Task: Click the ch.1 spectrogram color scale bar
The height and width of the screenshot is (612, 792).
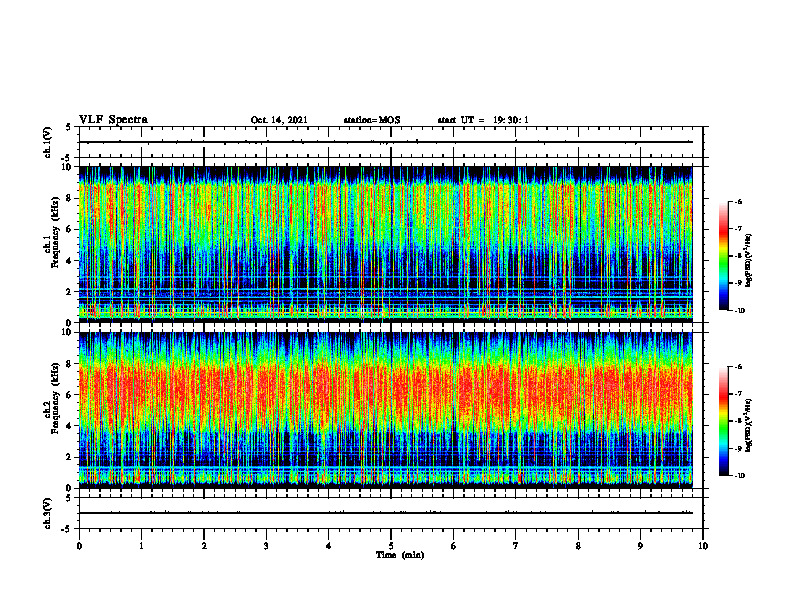Action: click(724, 256)
